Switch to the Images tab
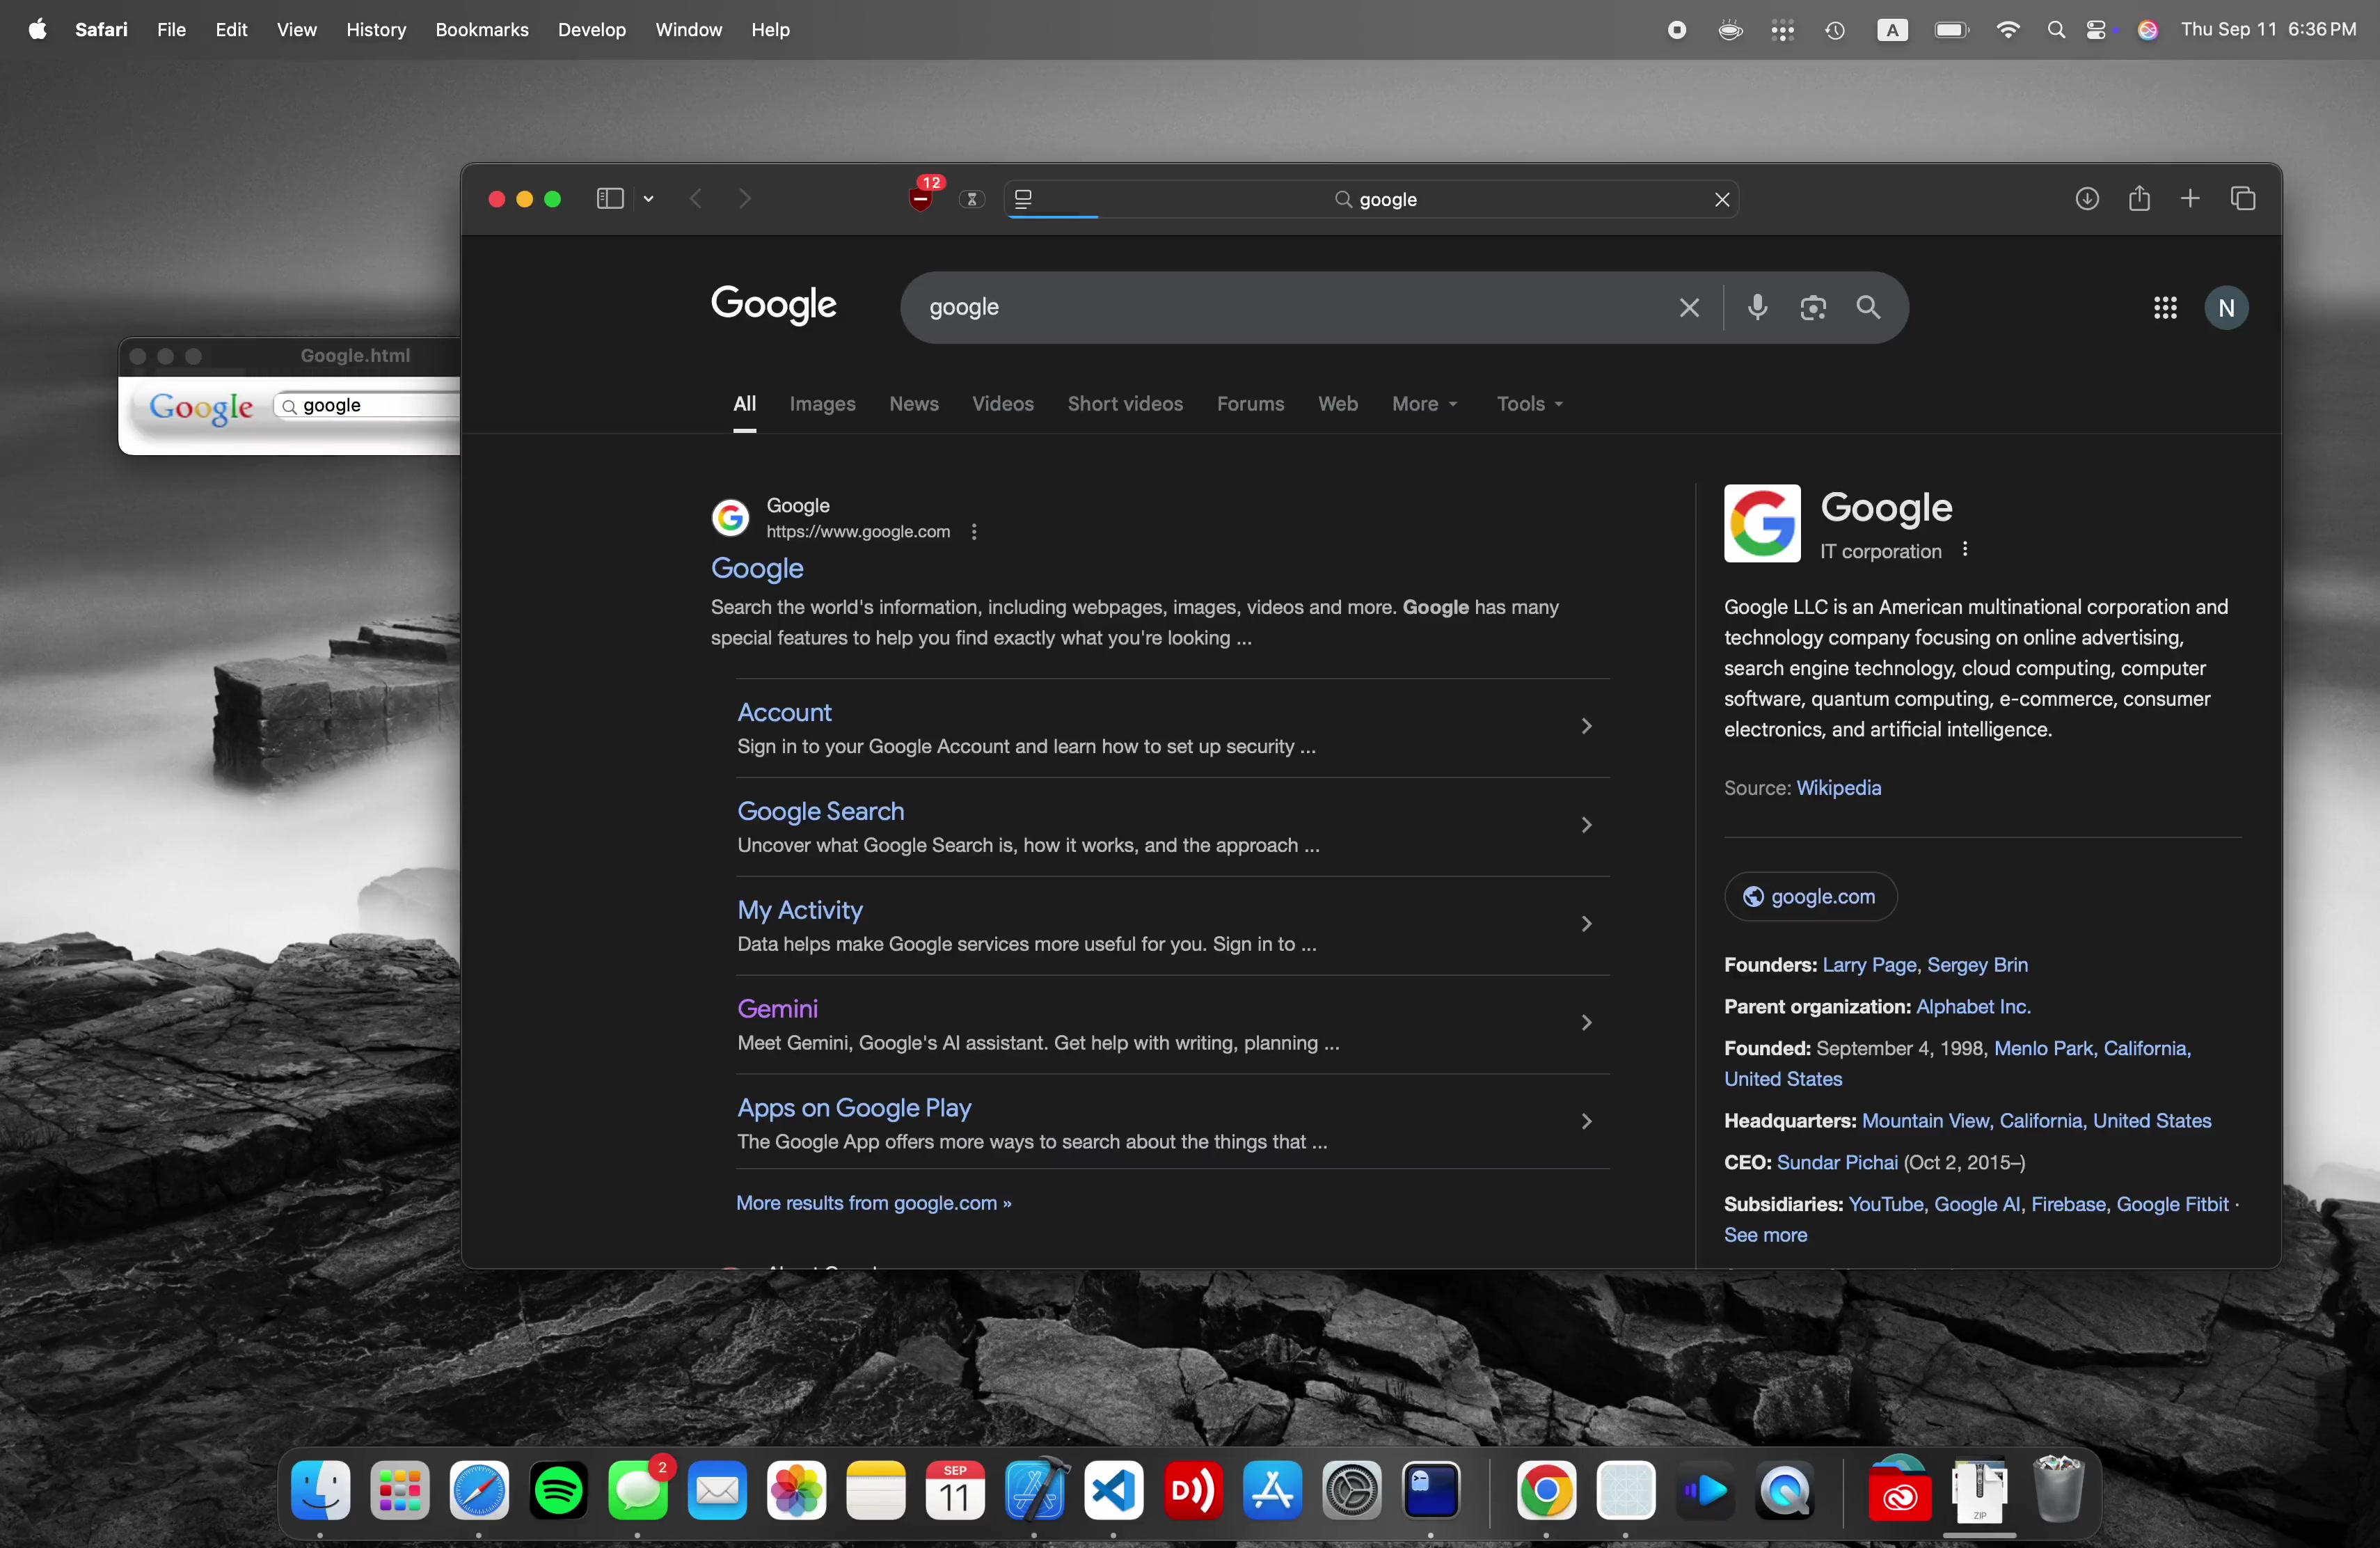 tap(822, 404)
